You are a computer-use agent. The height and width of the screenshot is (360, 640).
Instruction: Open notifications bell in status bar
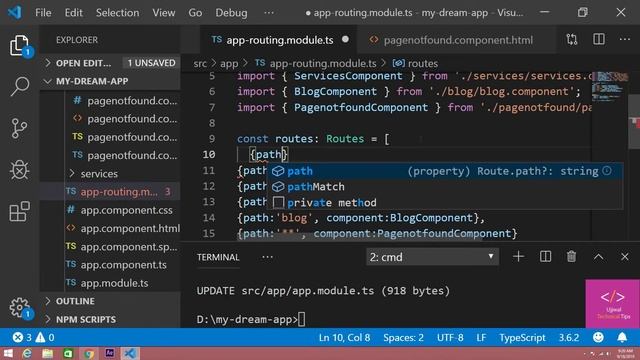[x=622, y=338]
